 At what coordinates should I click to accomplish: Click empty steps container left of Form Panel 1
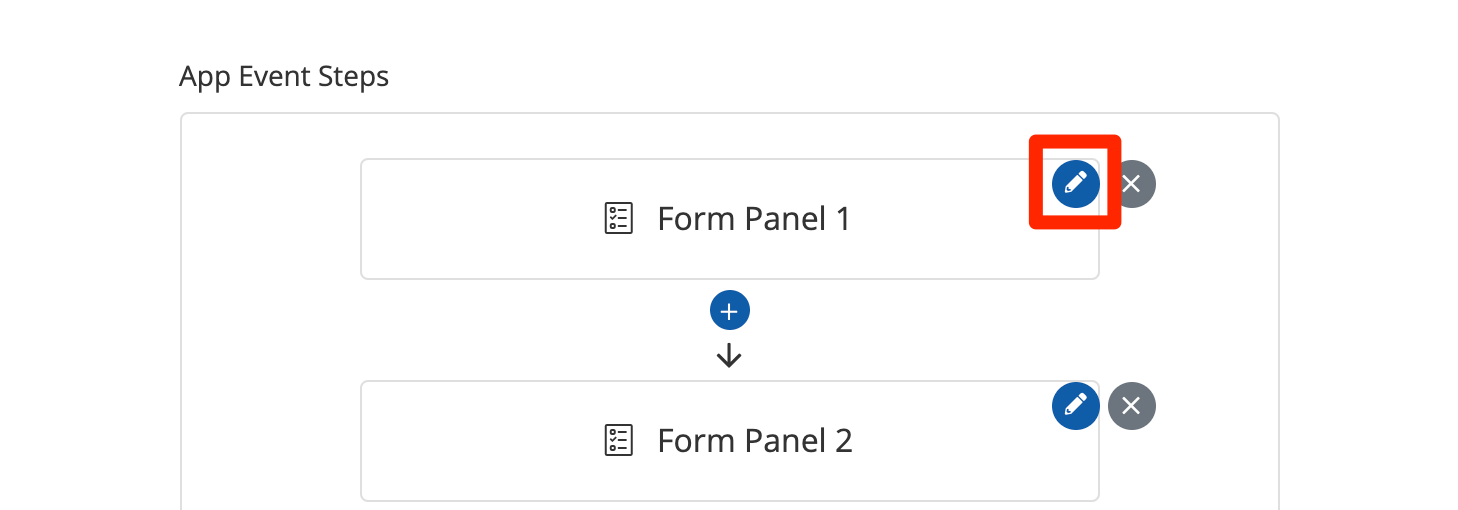pyautogui.click(x=270, y=220)
